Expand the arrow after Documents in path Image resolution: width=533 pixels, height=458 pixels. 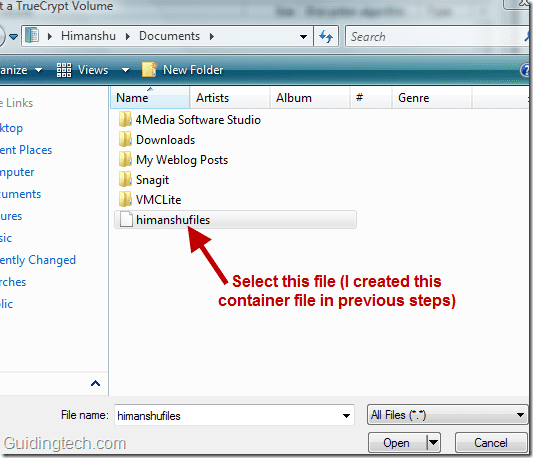click(212, 36)
